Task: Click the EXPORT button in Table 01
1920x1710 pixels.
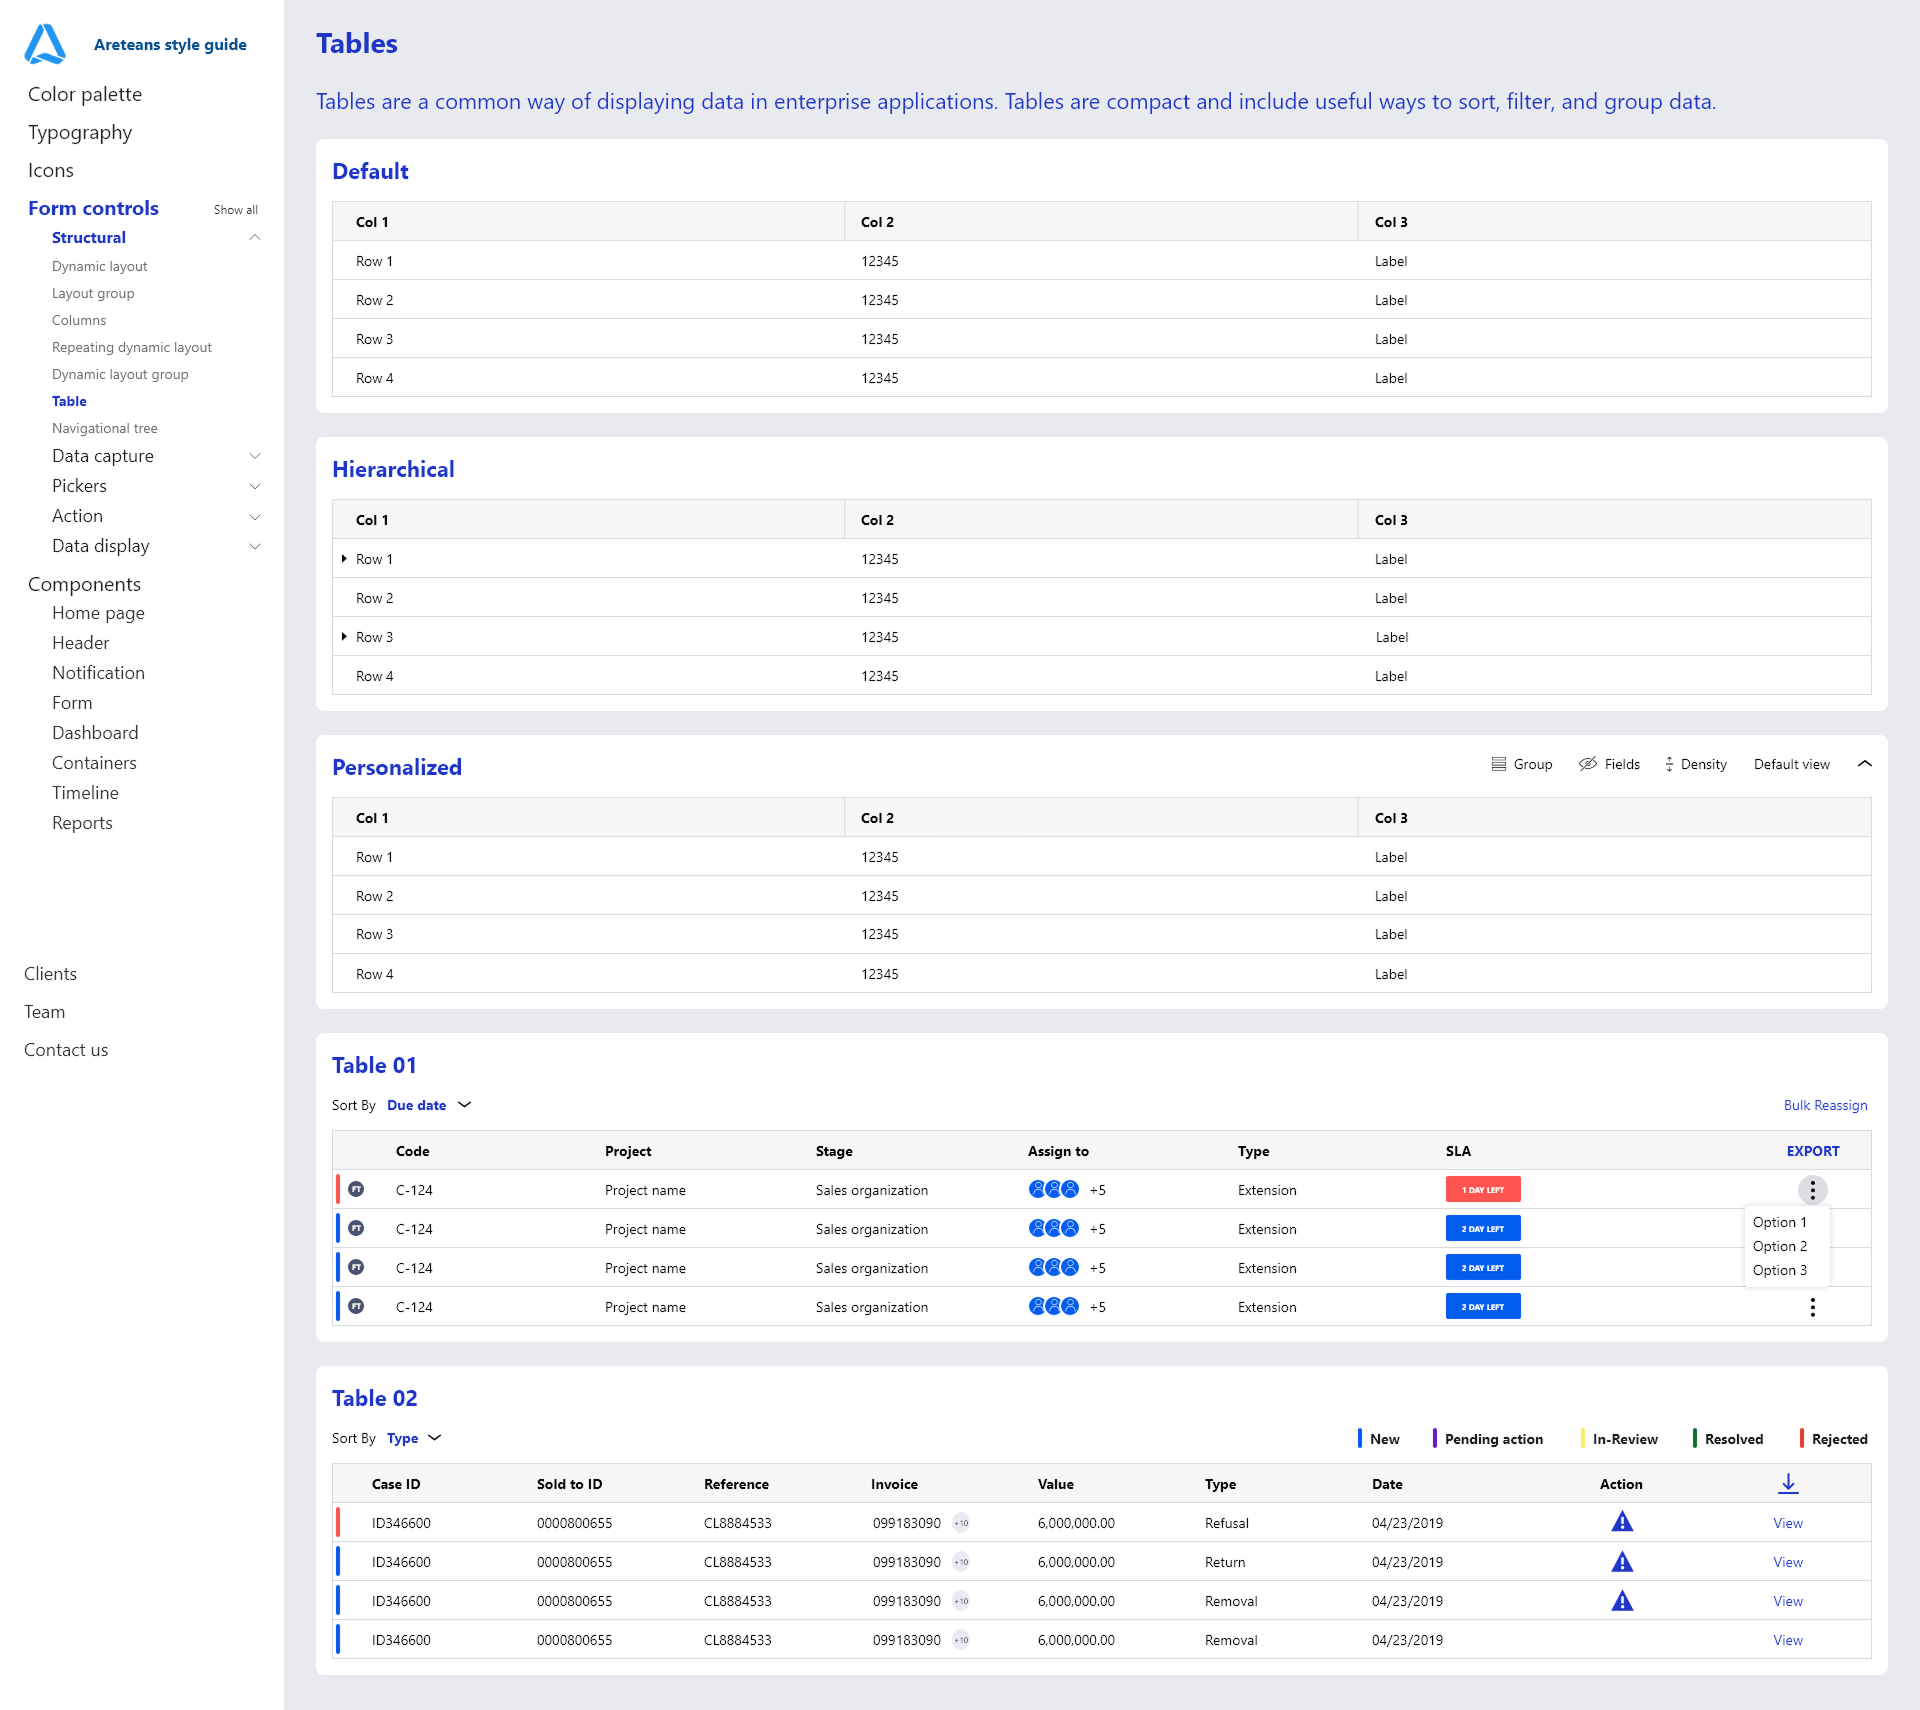Action: (x=1812, y=1151)
